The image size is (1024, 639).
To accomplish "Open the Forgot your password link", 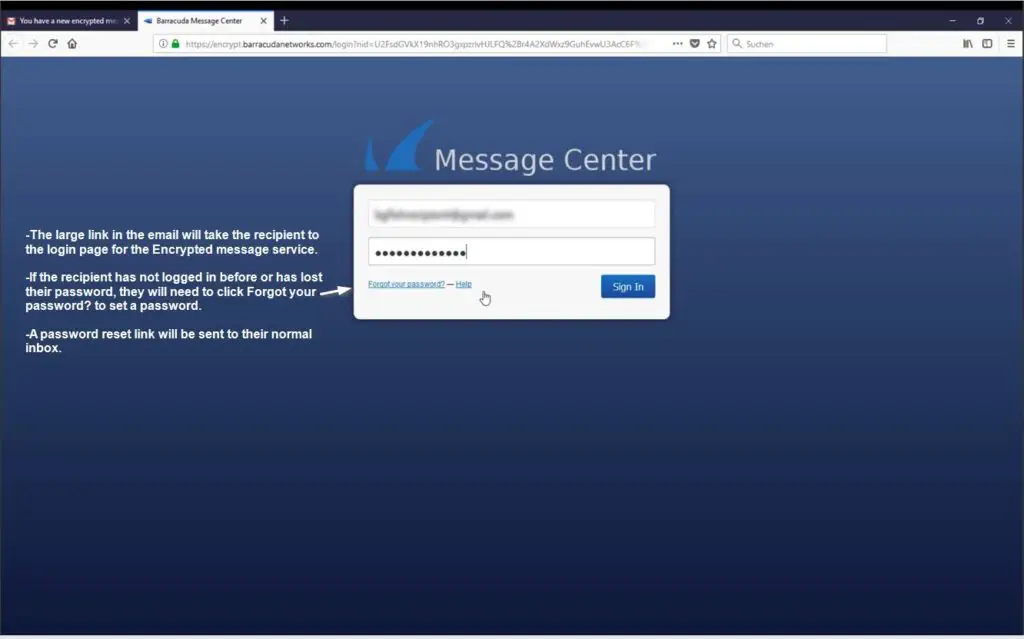I will pos(406,284).
